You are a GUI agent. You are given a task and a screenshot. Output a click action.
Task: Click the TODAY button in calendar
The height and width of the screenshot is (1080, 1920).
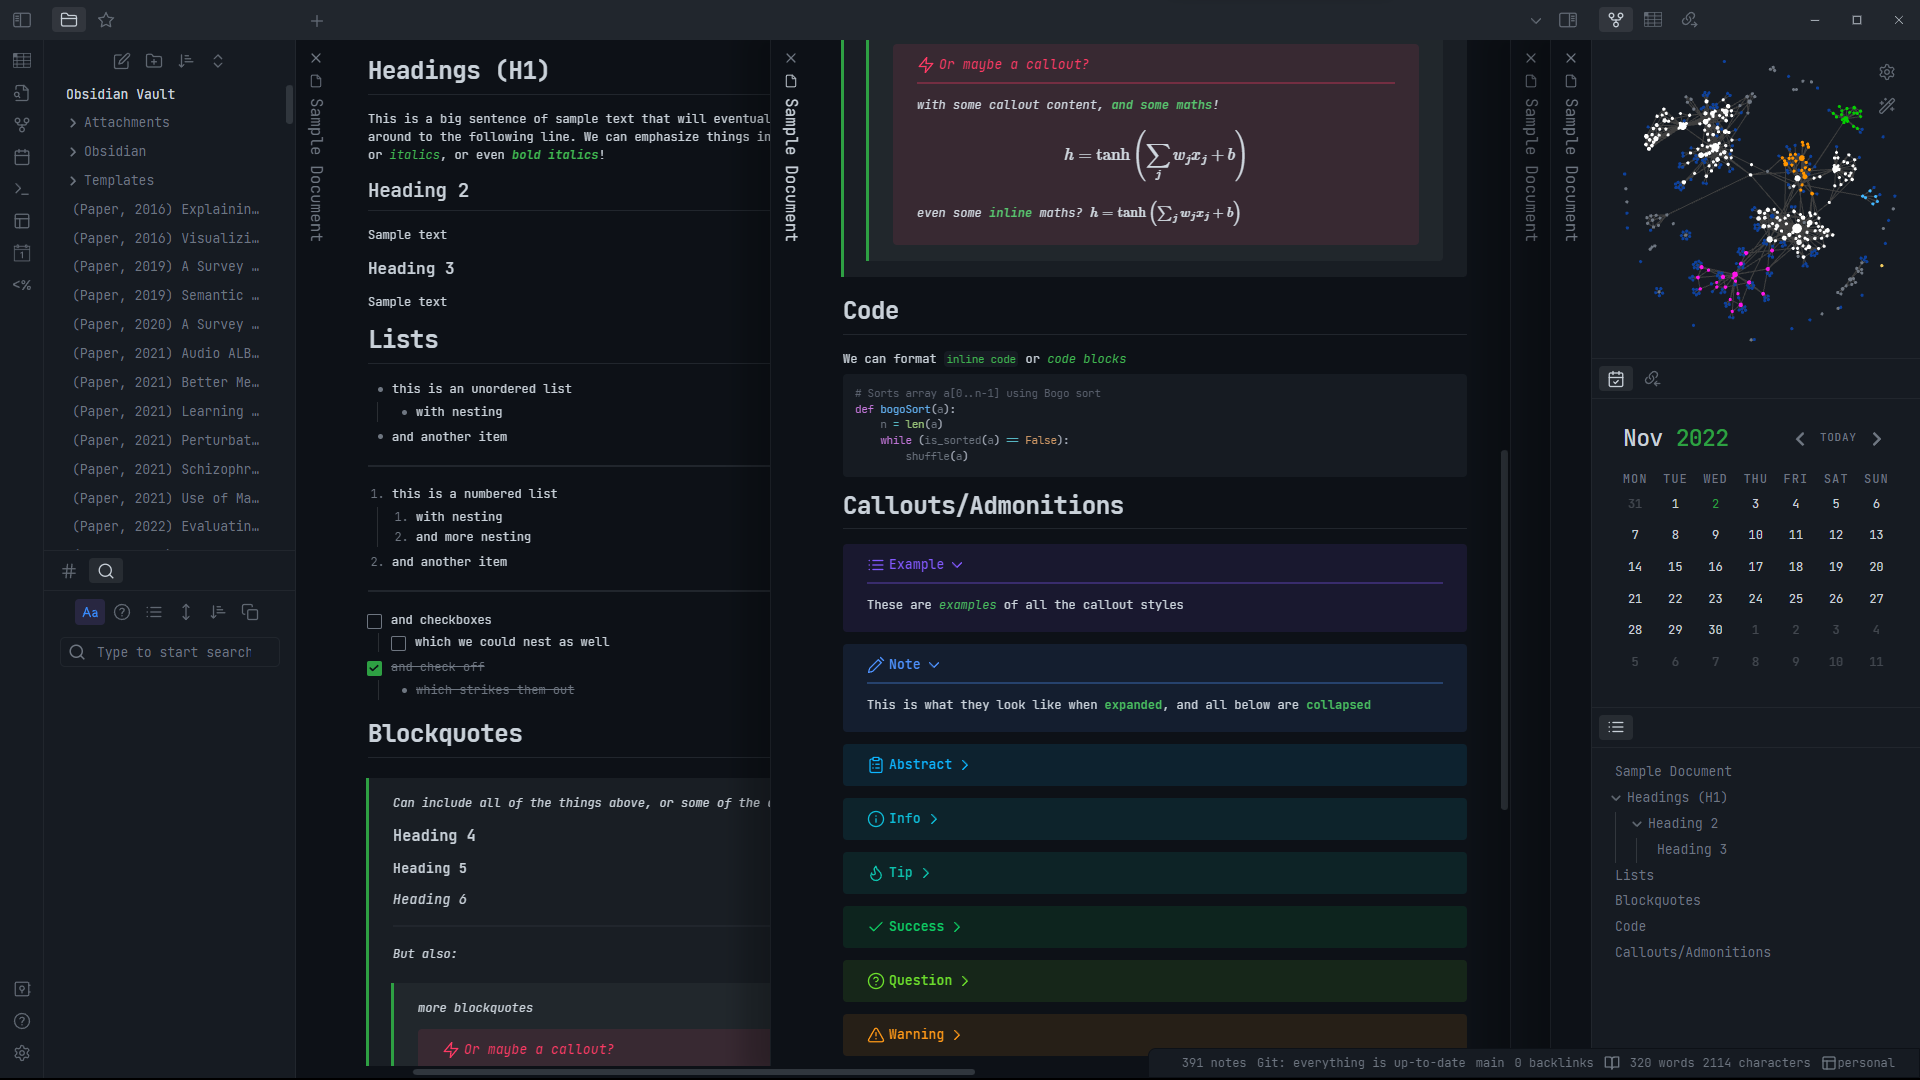pyautogui.click(x=1838, y=438)
